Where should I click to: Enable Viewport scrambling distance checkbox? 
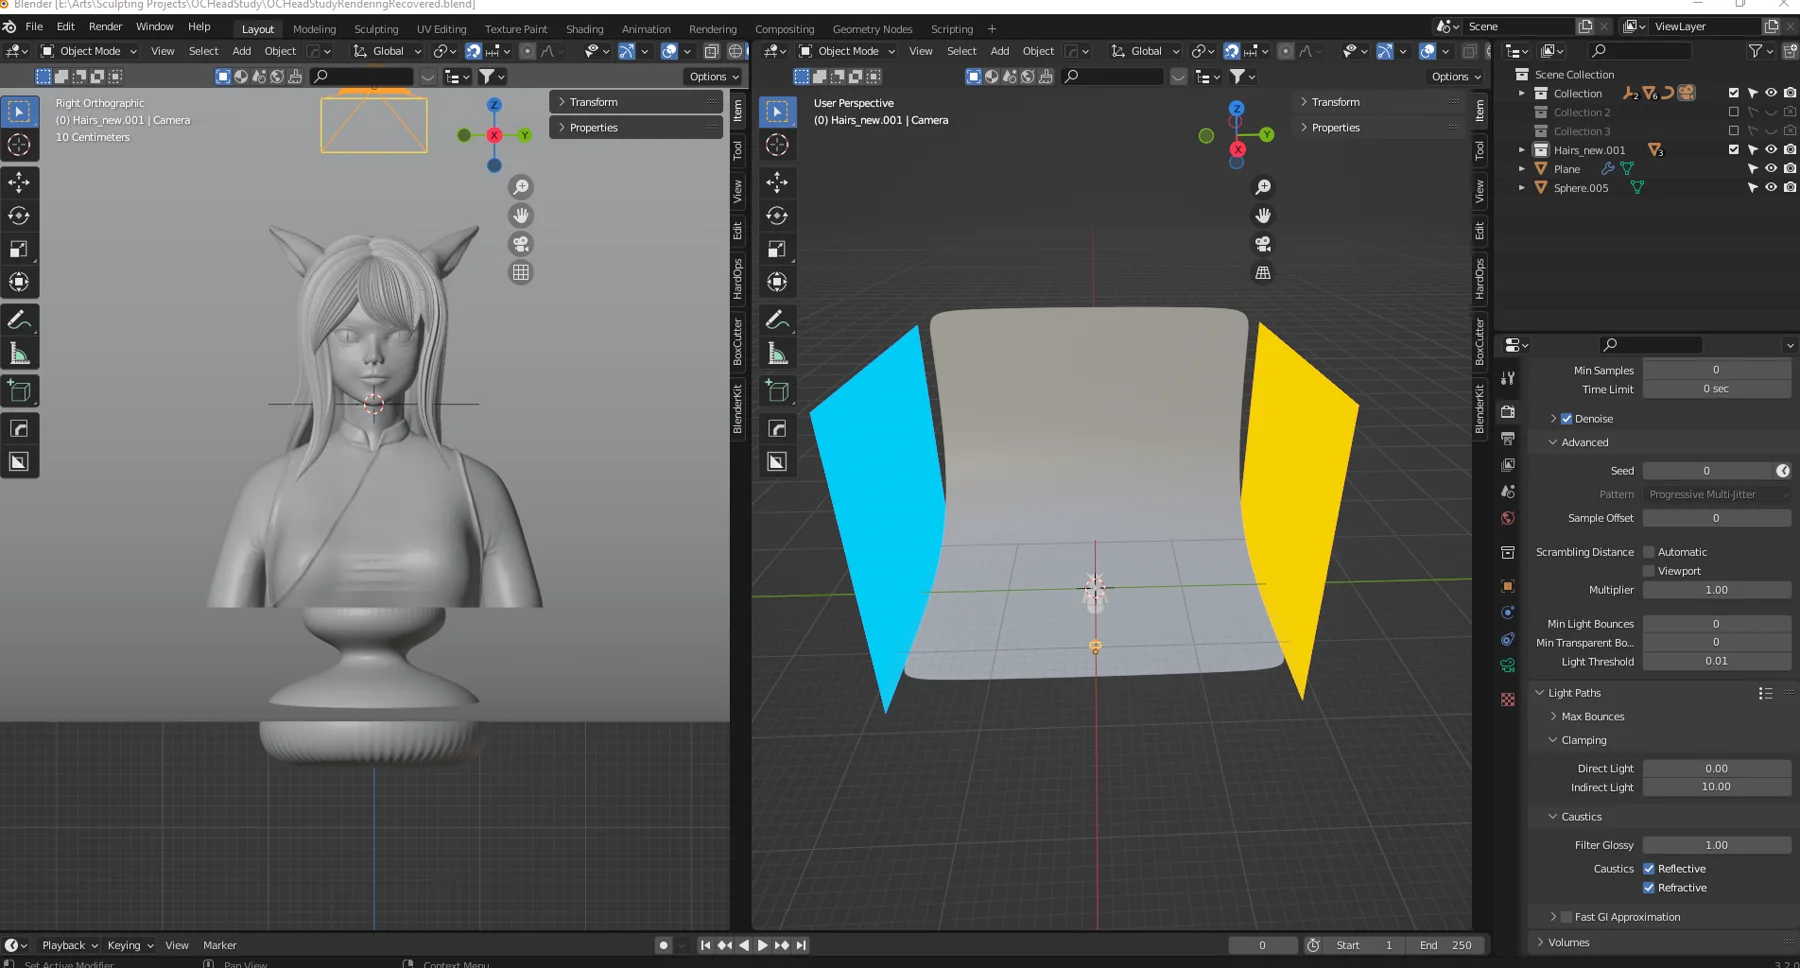[1649, 571]
